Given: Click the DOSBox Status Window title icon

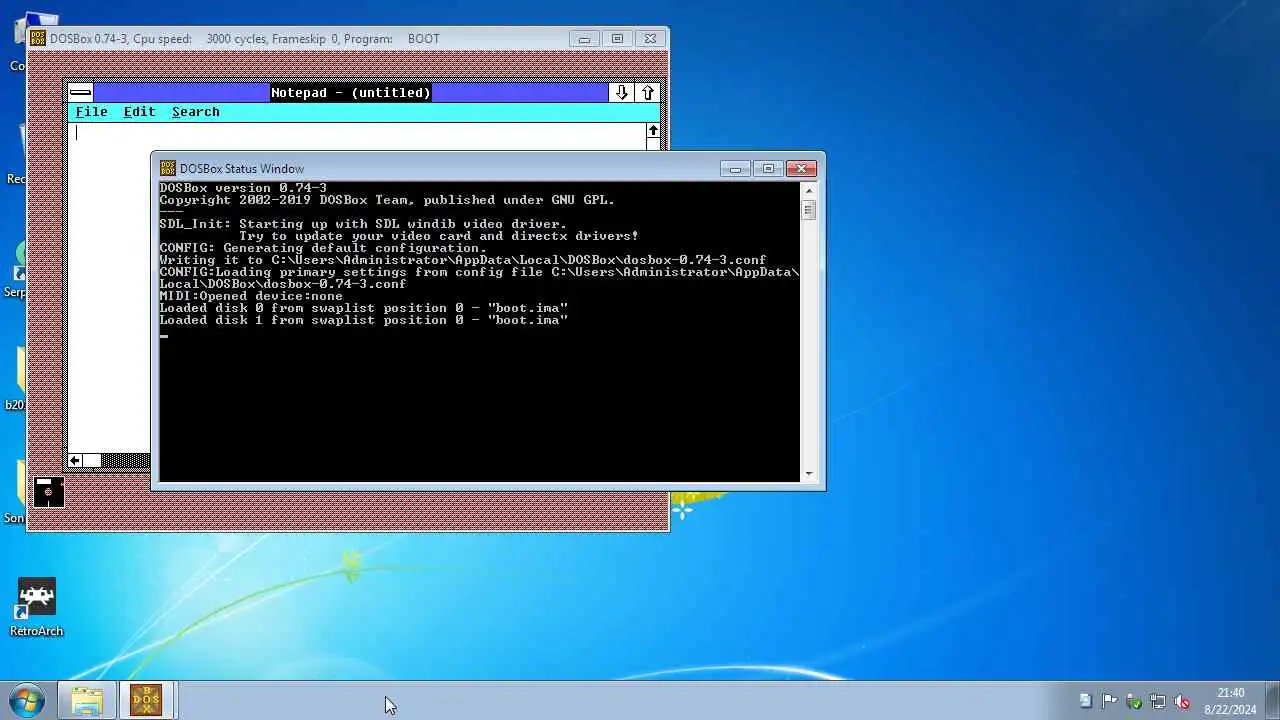Looking at the screenshot, I should click(x=168, y=168).
